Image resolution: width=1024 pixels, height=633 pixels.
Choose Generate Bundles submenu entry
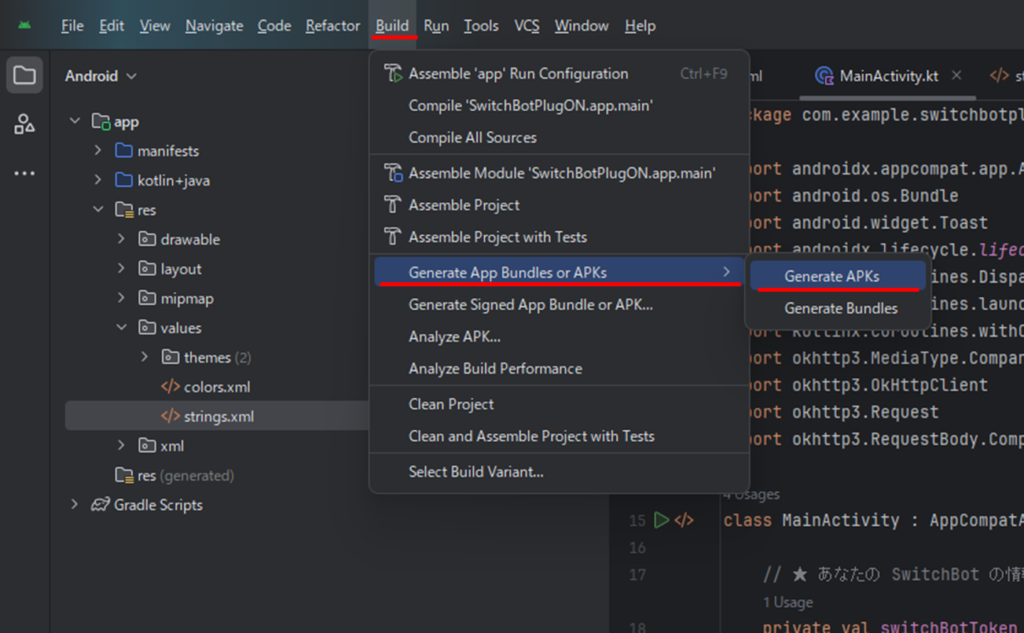[840, 308]
